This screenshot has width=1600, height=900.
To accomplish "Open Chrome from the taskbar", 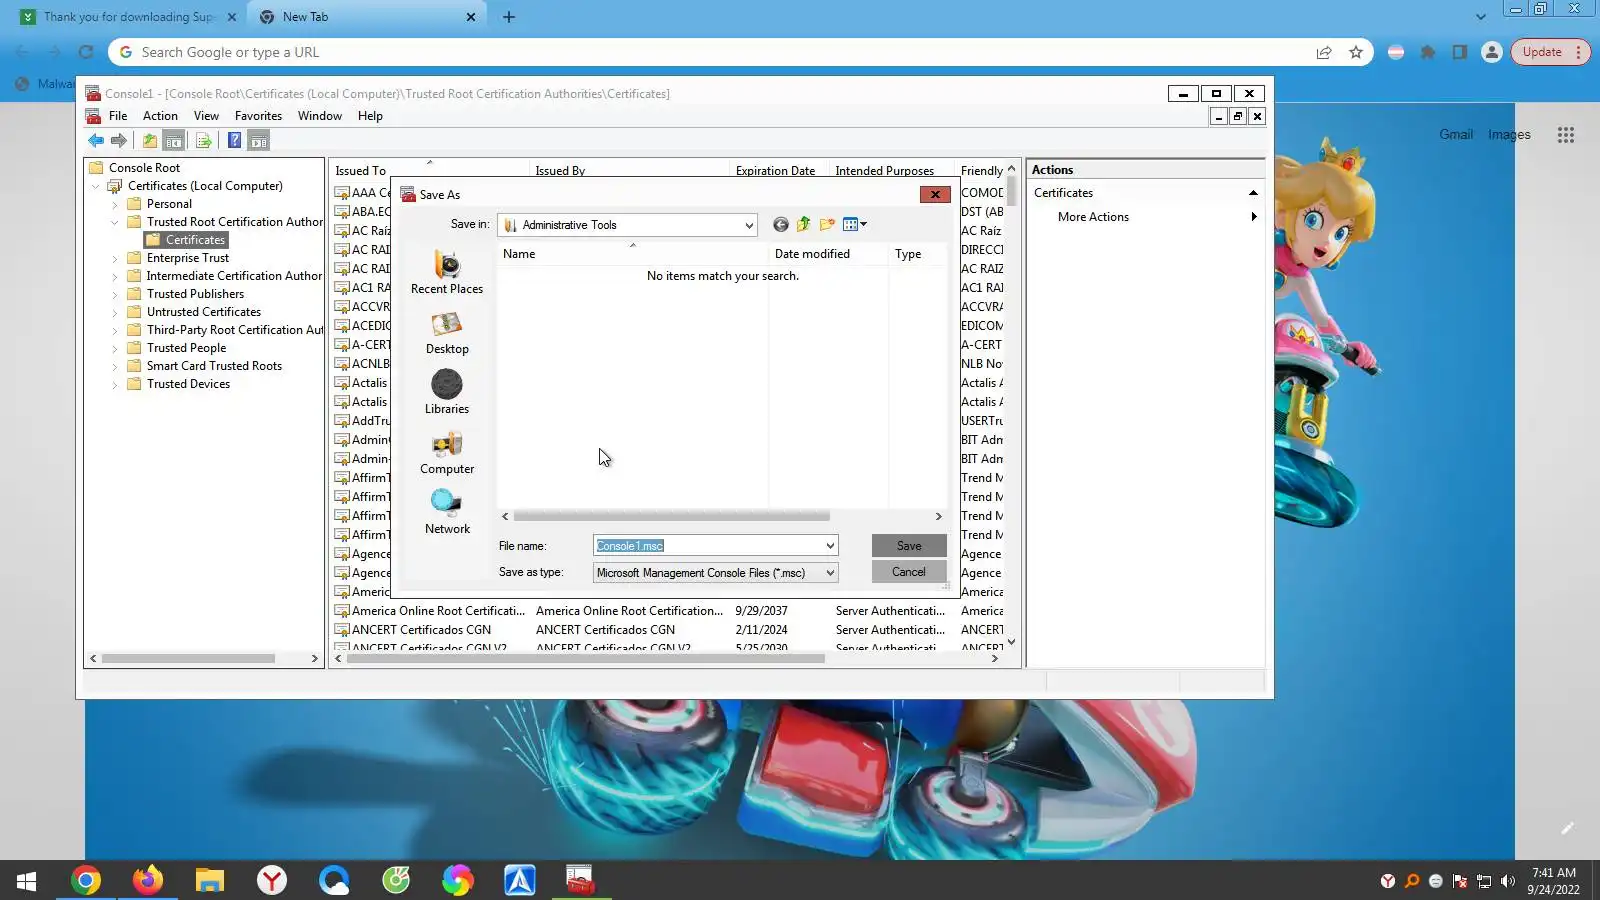I will tap(86, 880).
